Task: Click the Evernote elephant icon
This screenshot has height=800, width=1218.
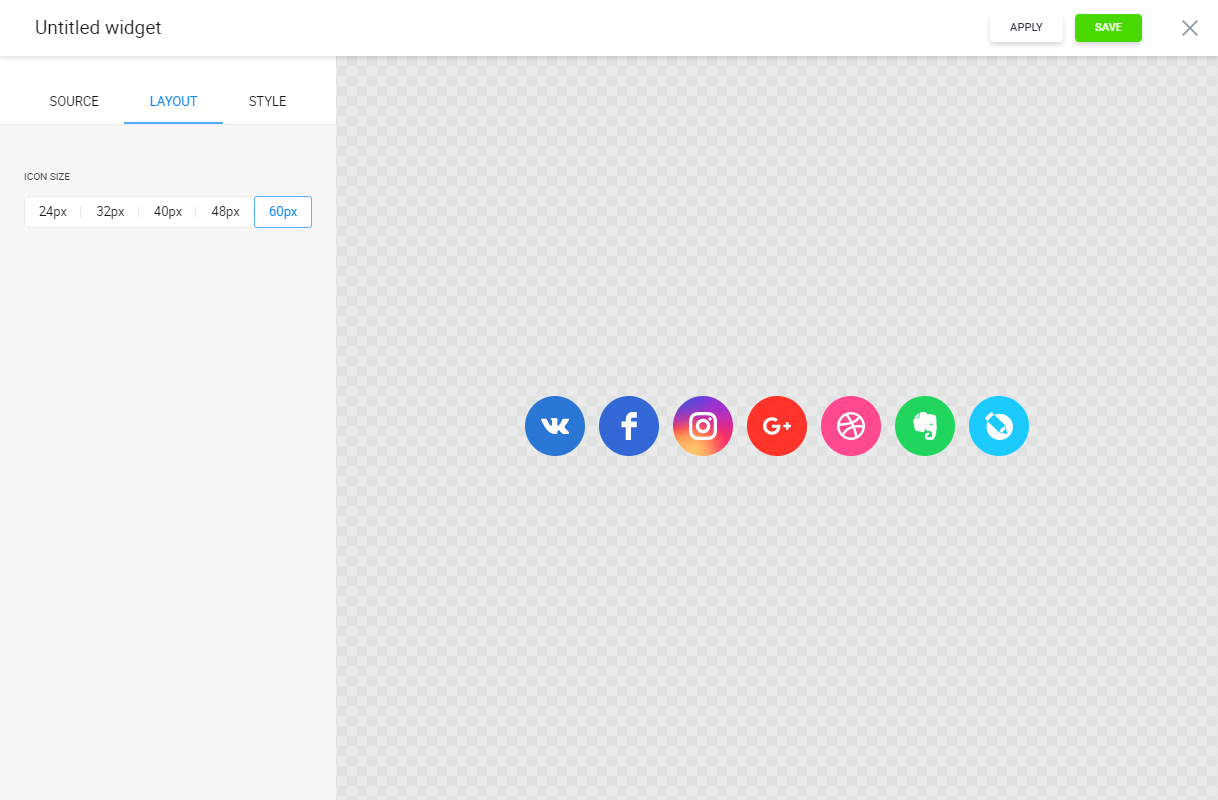Action: click(925, 426)
